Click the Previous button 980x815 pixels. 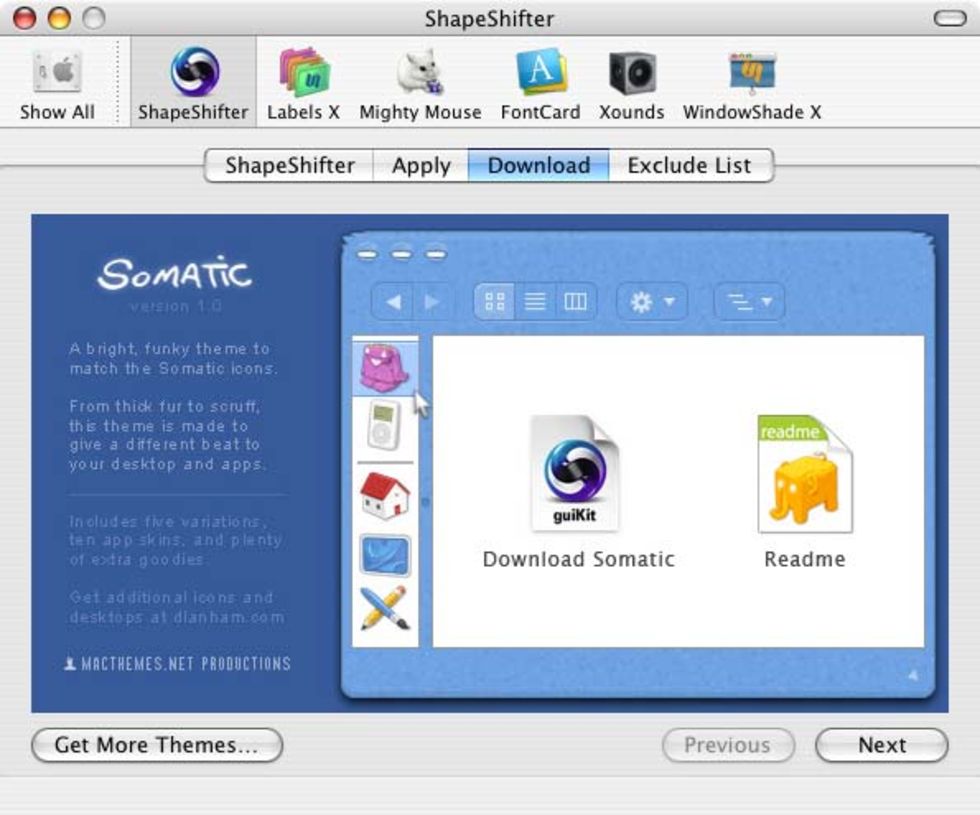(x=727, y=745)
